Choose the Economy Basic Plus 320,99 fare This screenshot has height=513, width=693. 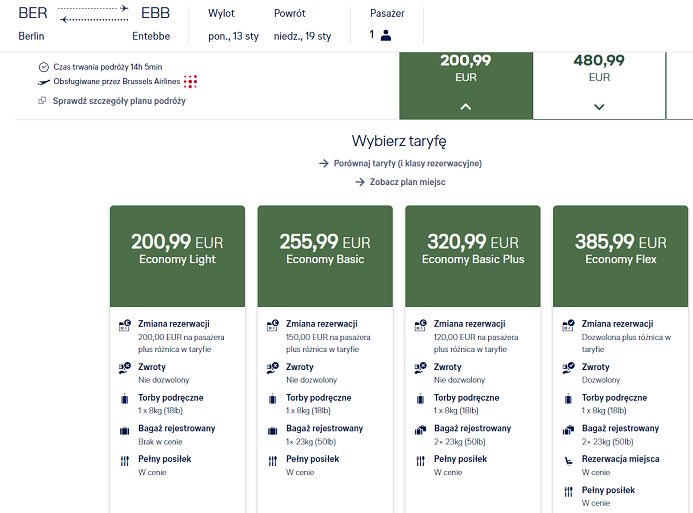[473, 256]
